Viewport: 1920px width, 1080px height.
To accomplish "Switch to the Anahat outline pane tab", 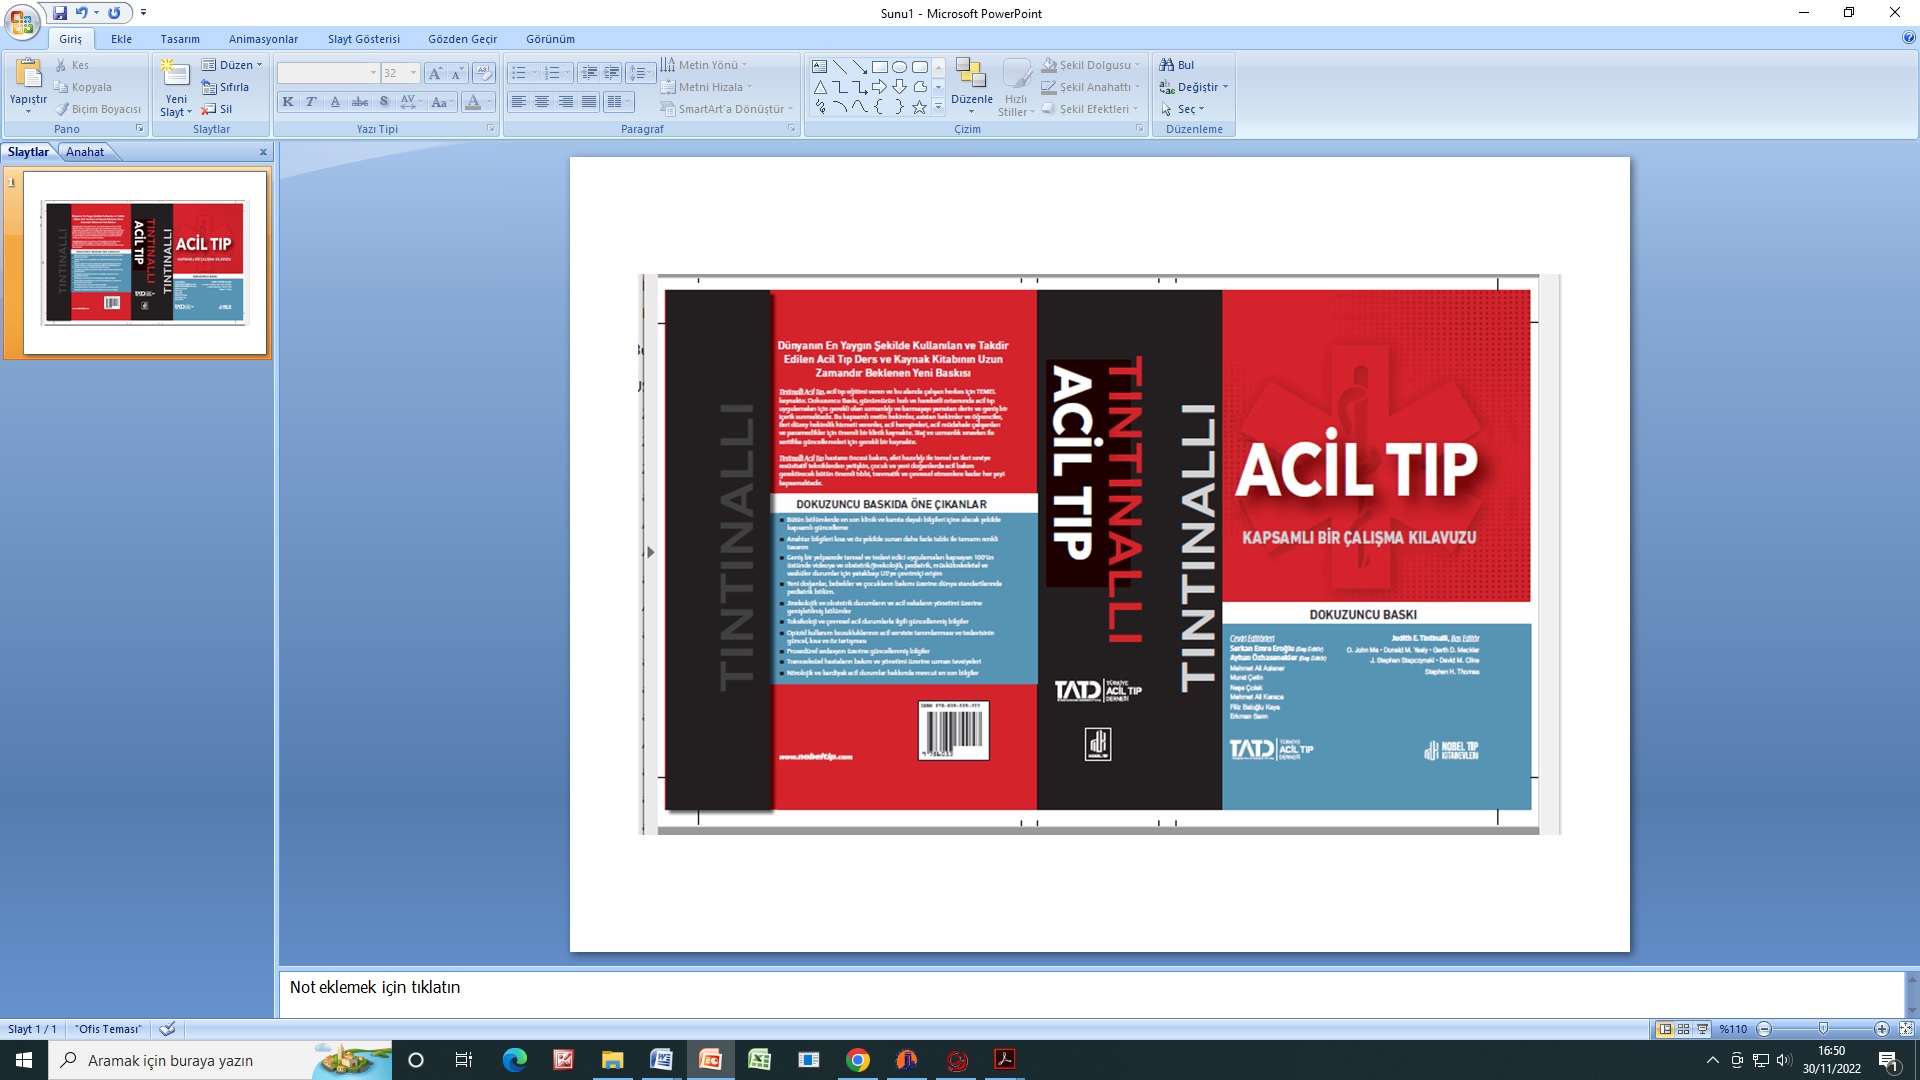I will (x=85, y=152).
